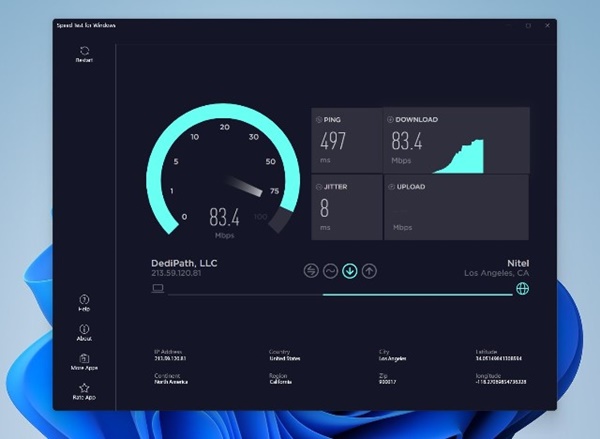Click the Nitel server name

(x=518, y=263)
